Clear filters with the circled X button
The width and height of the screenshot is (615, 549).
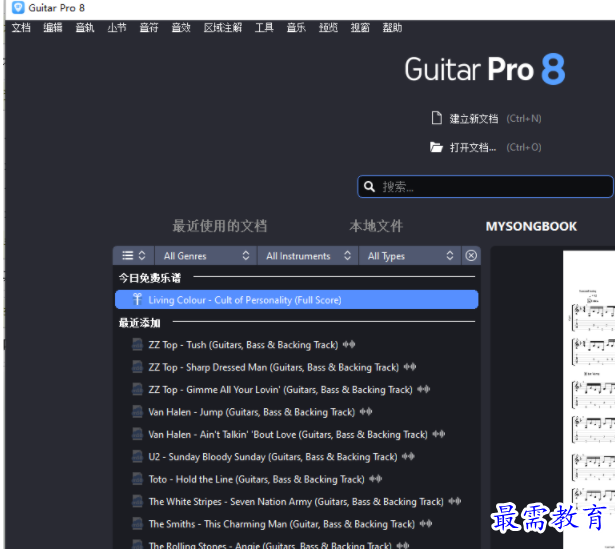coord(471,256)
